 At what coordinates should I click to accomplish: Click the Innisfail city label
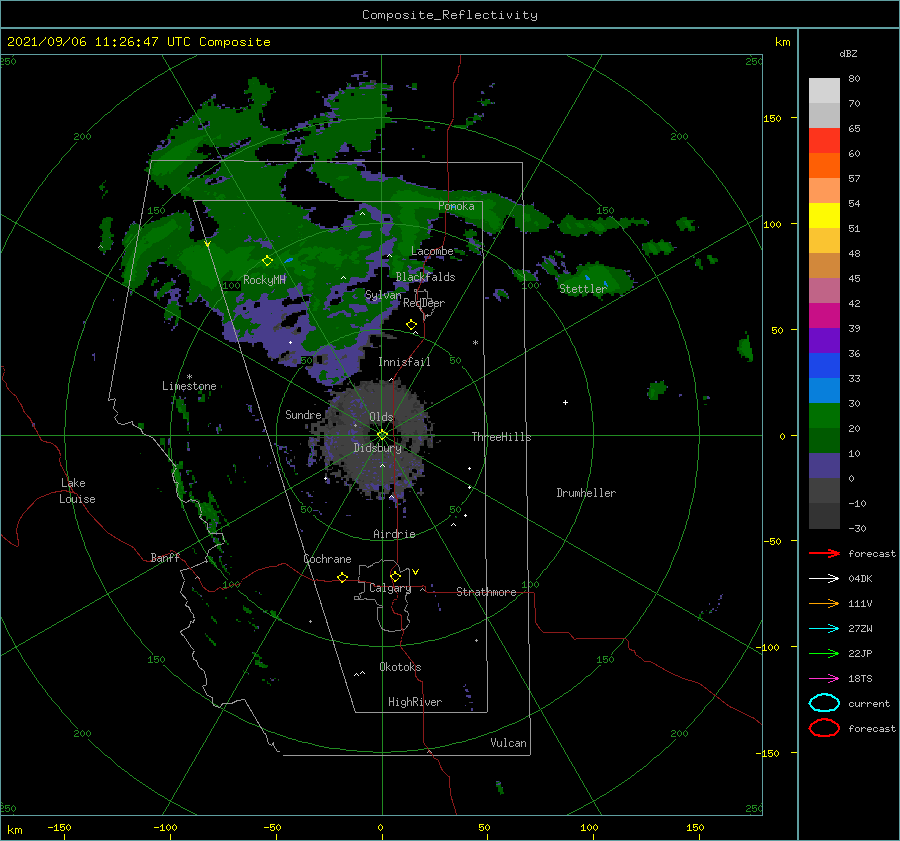point(404,362)
